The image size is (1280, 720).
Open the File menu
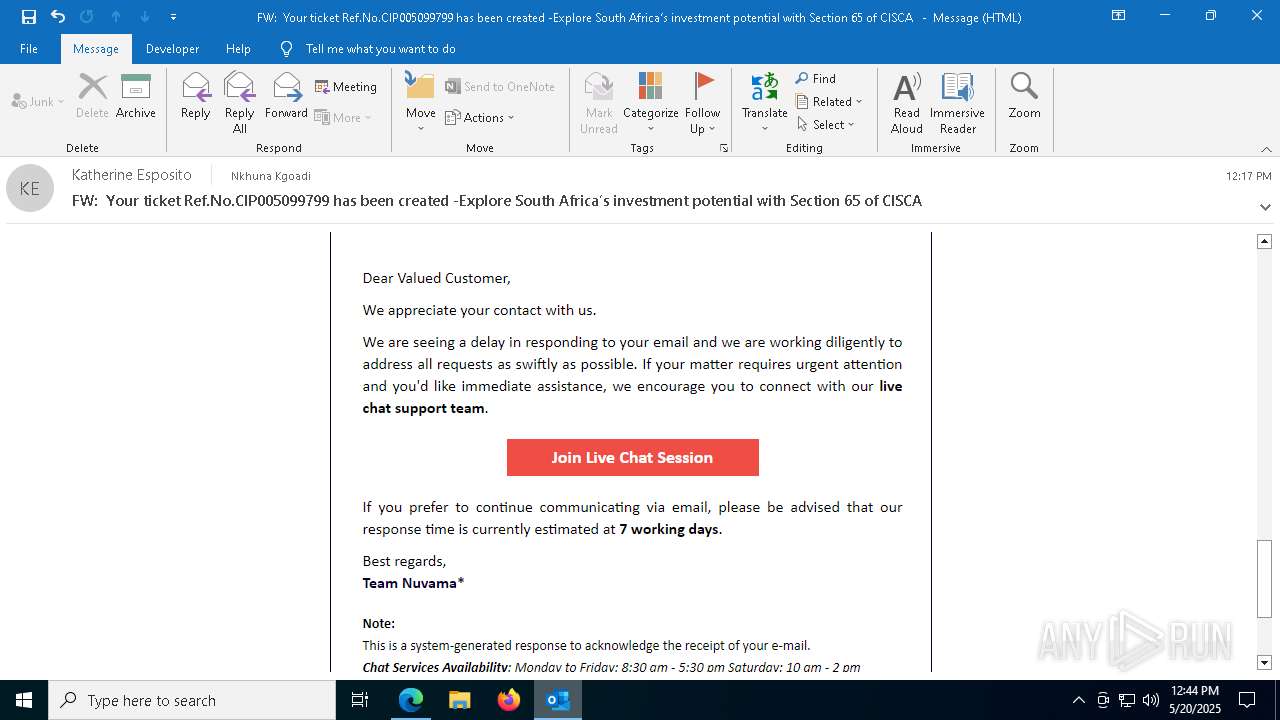click(x=29, y=48)
